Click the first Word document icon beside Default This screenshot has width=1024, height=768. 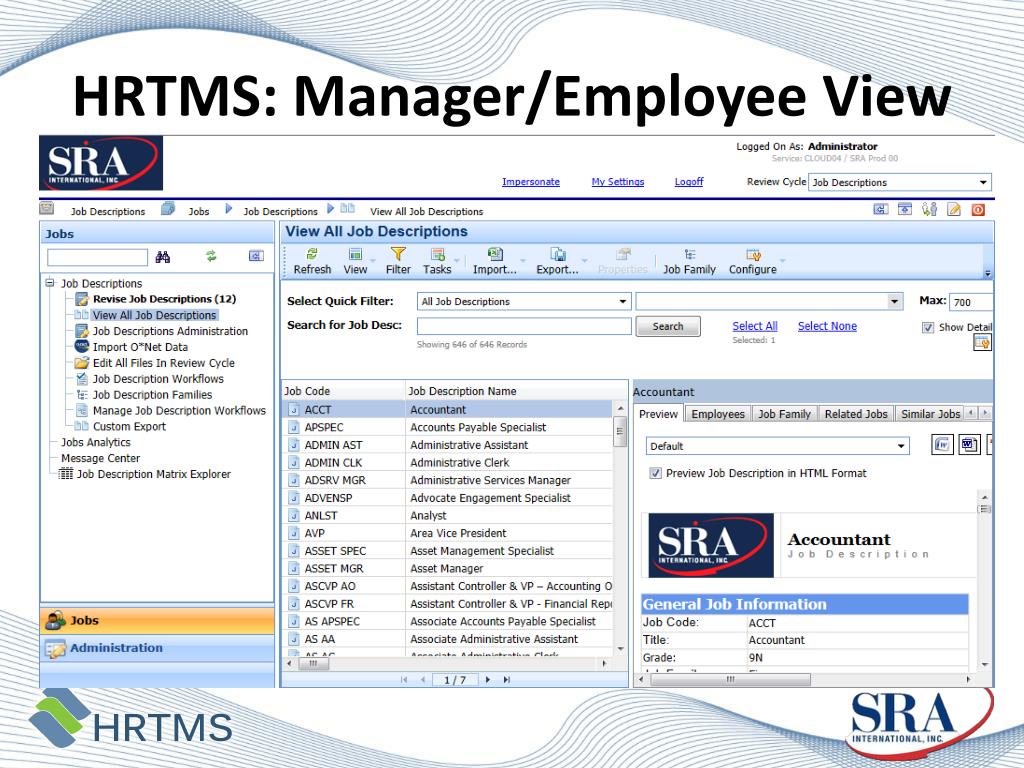point(942,445)
